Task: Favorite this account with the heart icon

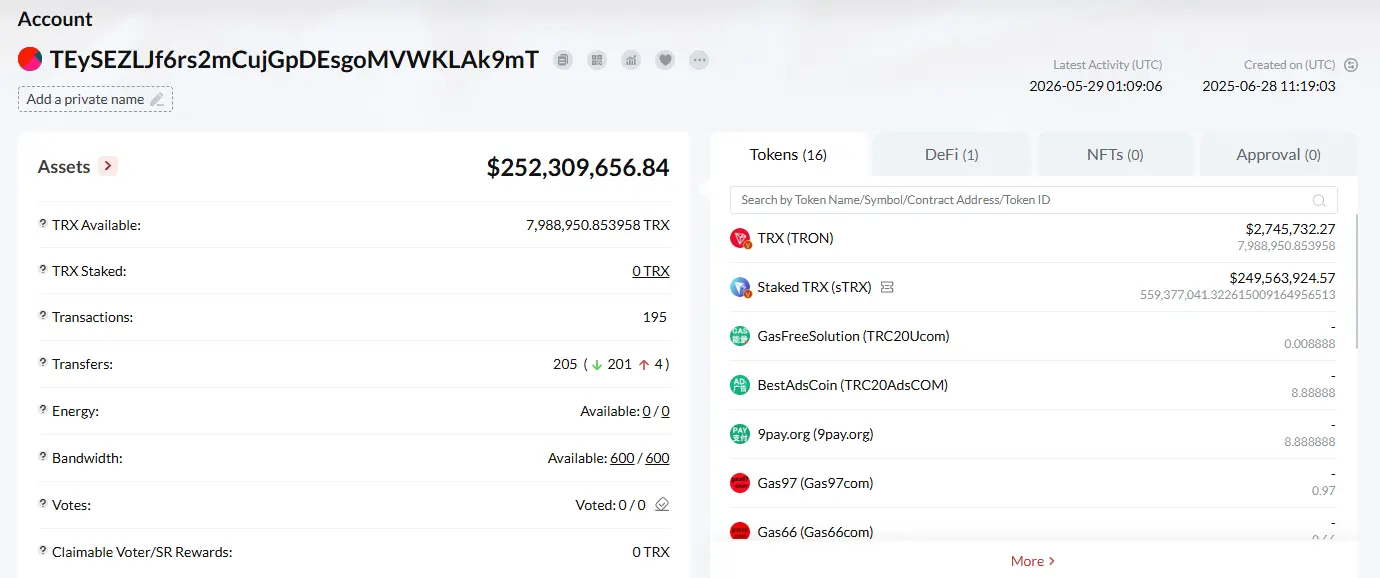Action: pos(665,60)
